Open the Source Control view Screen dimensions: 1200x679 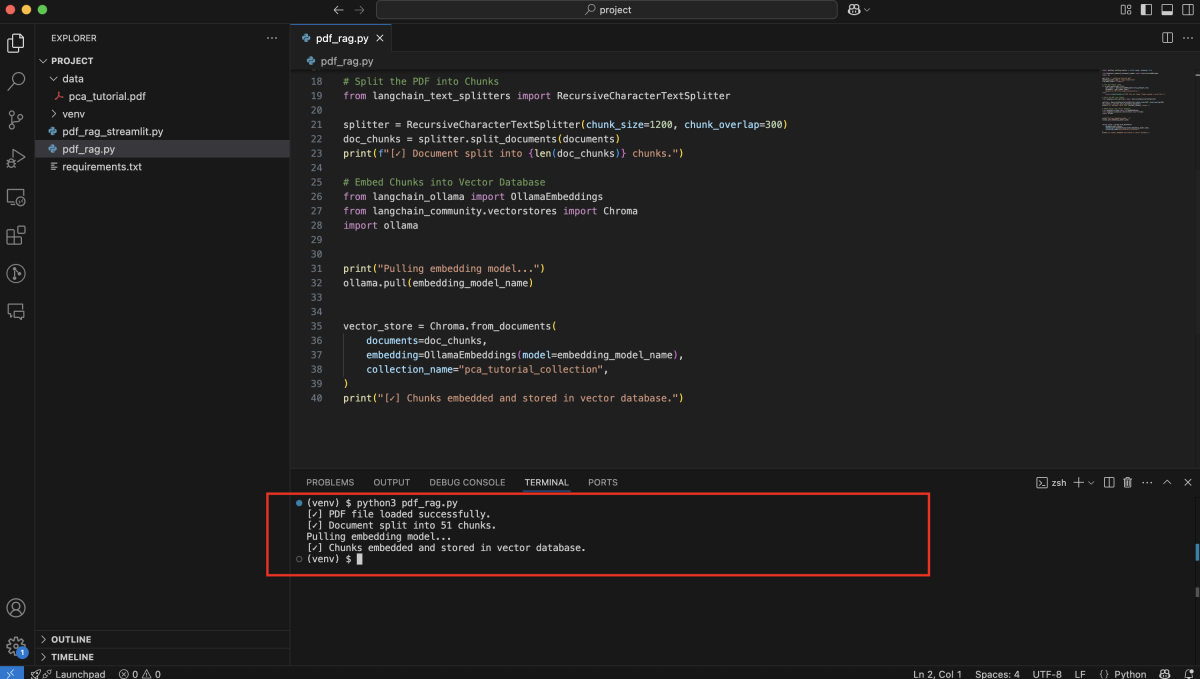tap(16, 120)
